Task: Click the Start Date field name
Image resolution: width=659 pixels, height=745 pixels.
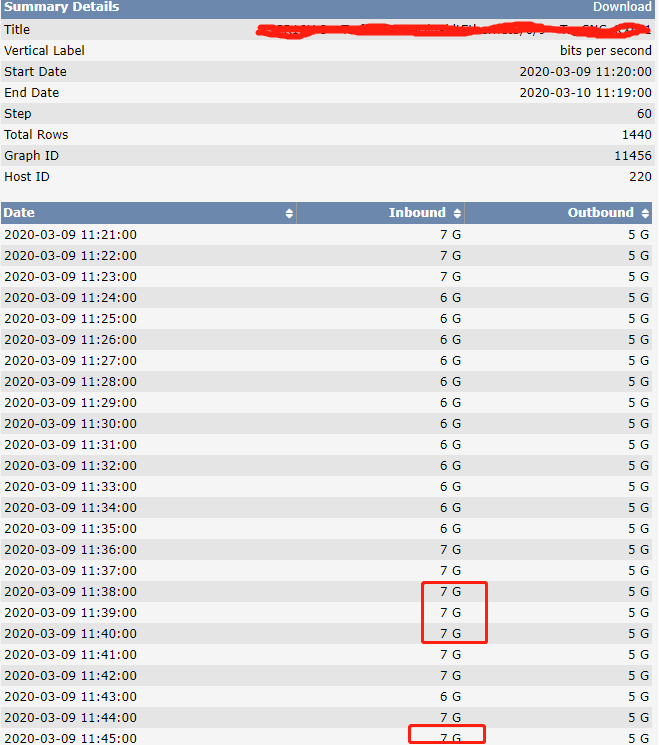Action: pos(36,72)
